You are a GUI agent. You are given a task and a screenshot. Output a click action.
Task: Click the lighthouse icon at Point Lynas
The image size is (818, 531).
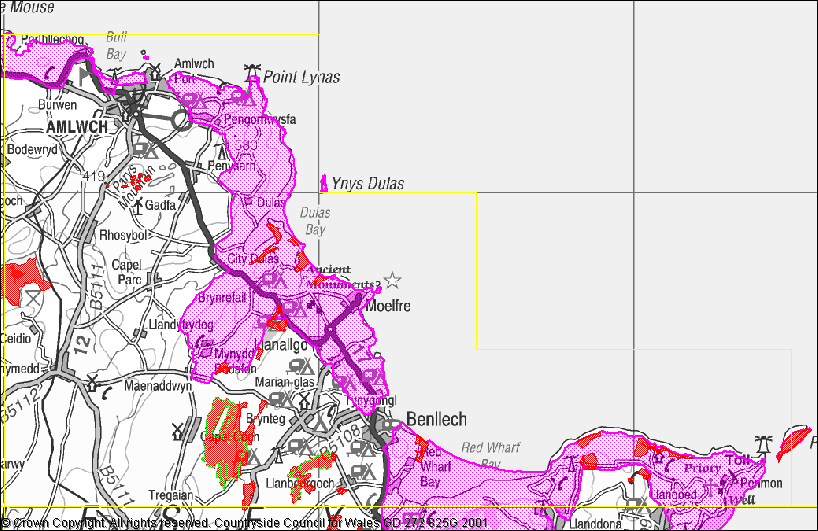coord(252,72)
